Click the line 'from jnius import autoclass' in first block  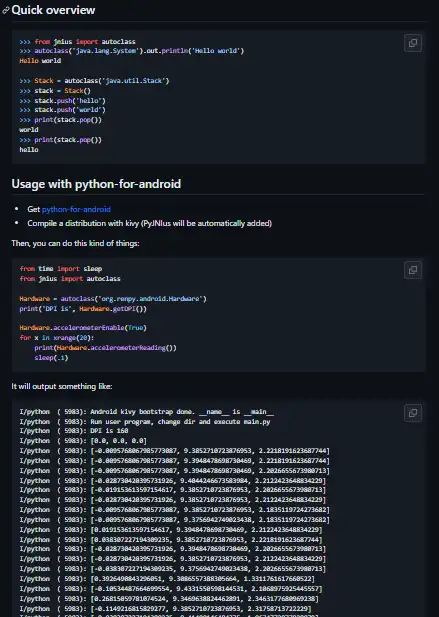pos(77,41)
